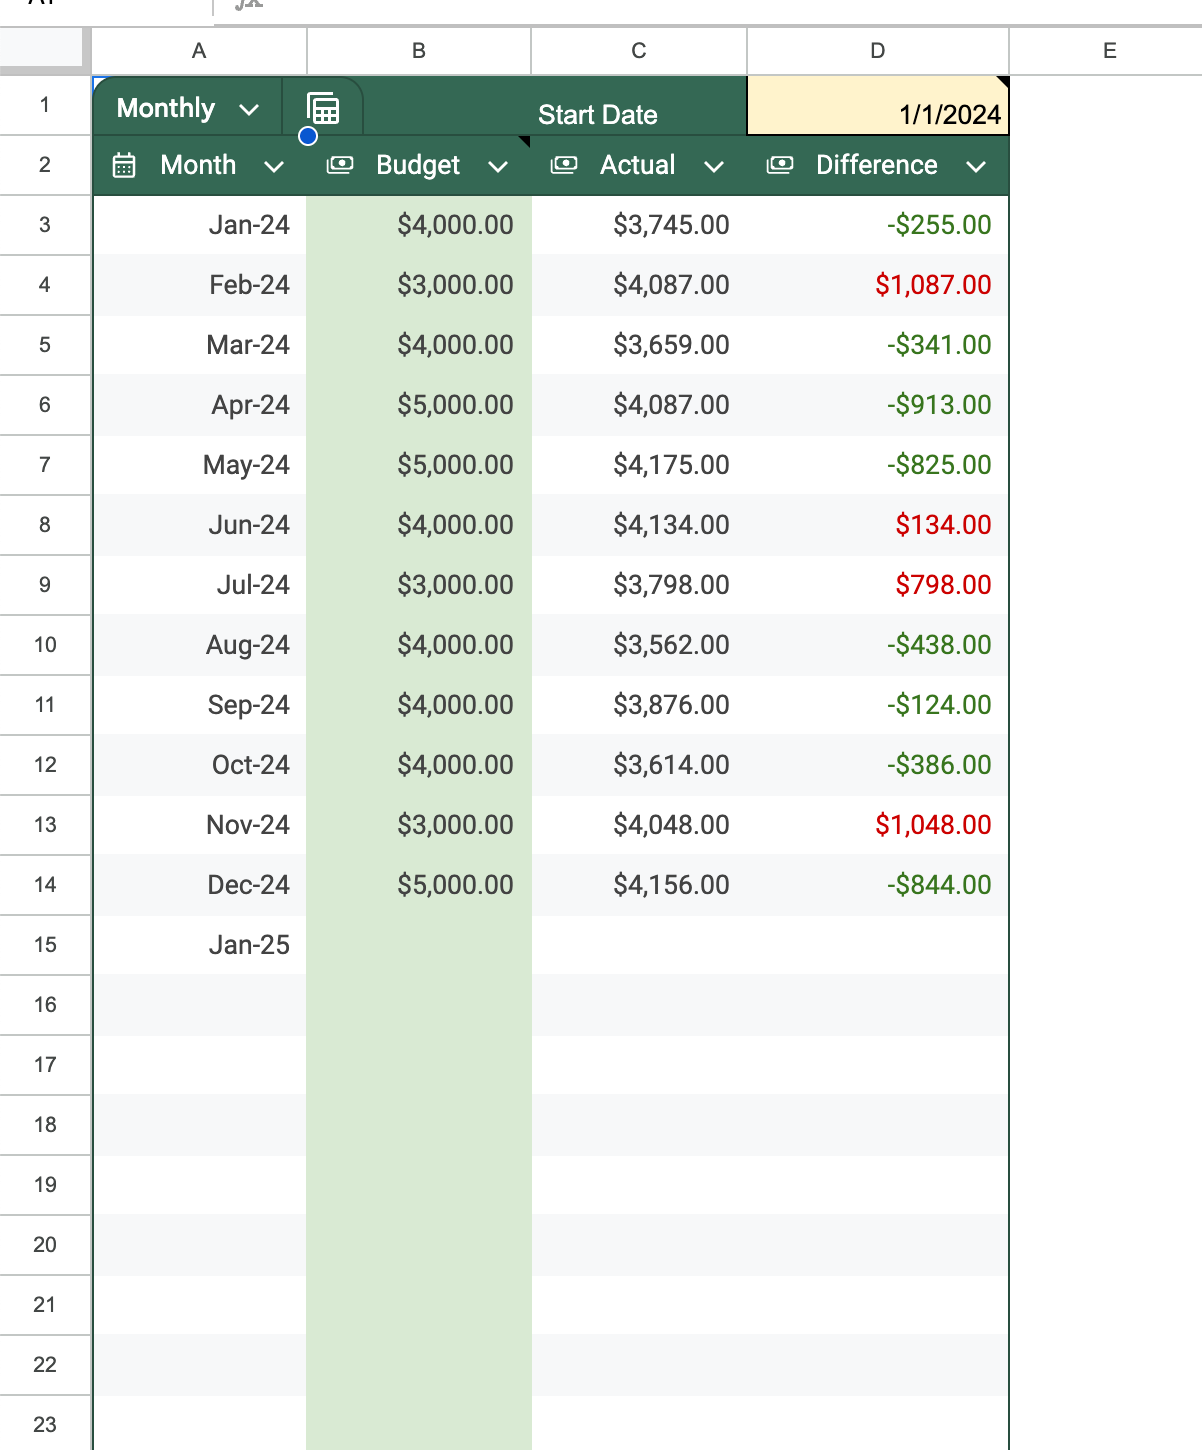
Task: Click the table view calculator icon
Action: click(x=323, y=108)
